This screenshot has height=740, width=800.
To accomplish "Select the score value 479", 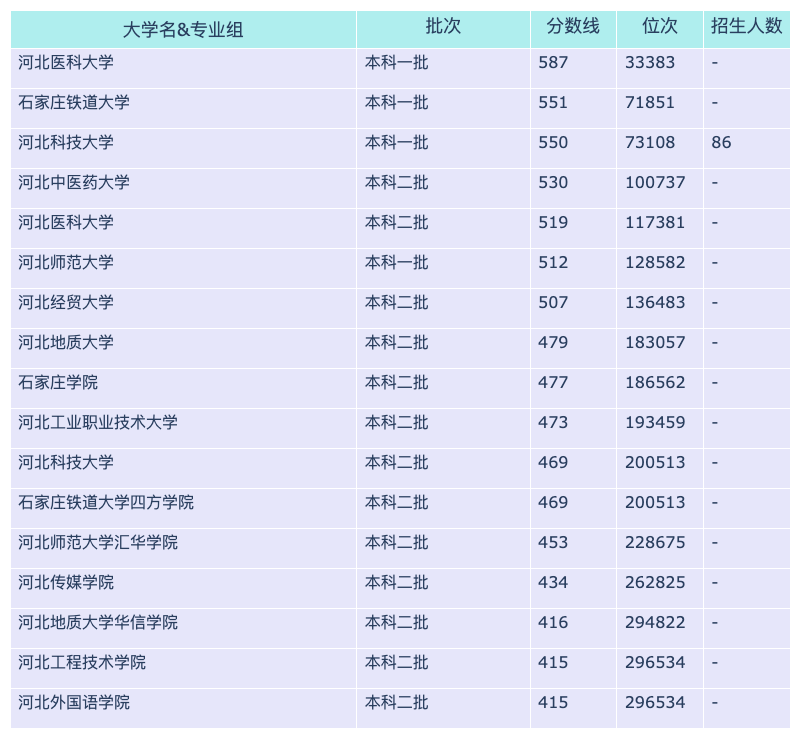I will 553,342.
